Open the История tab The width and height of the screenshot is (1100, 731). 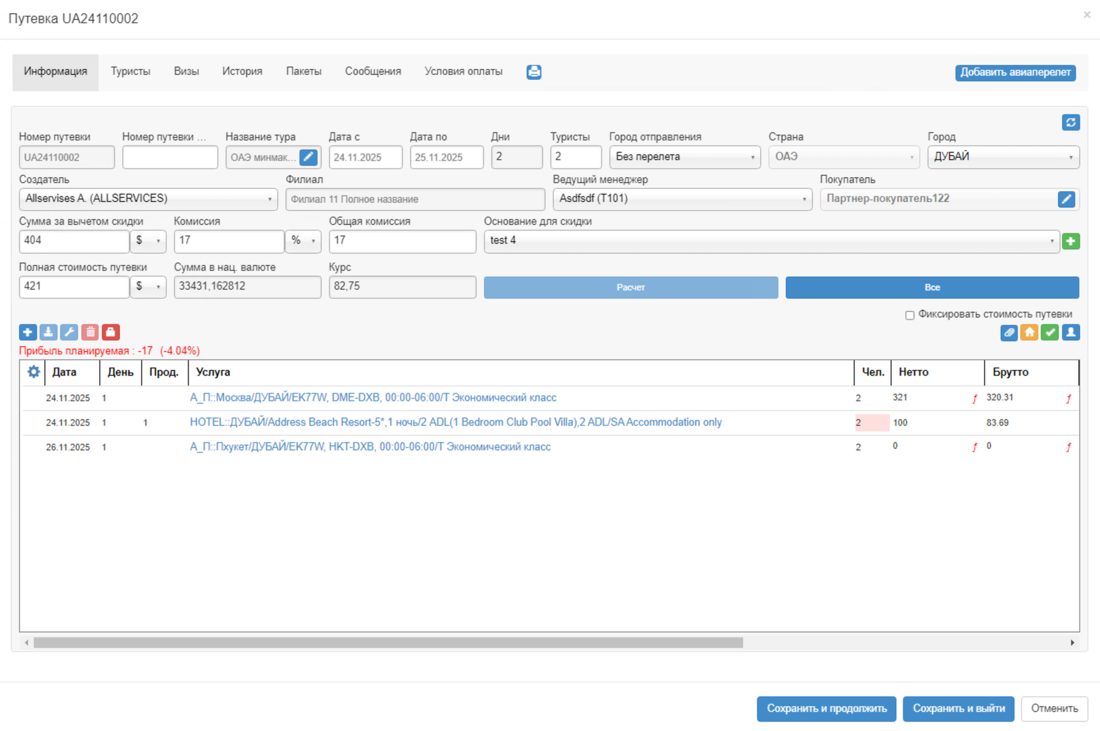pyautogui.click(x=242, y=72)
